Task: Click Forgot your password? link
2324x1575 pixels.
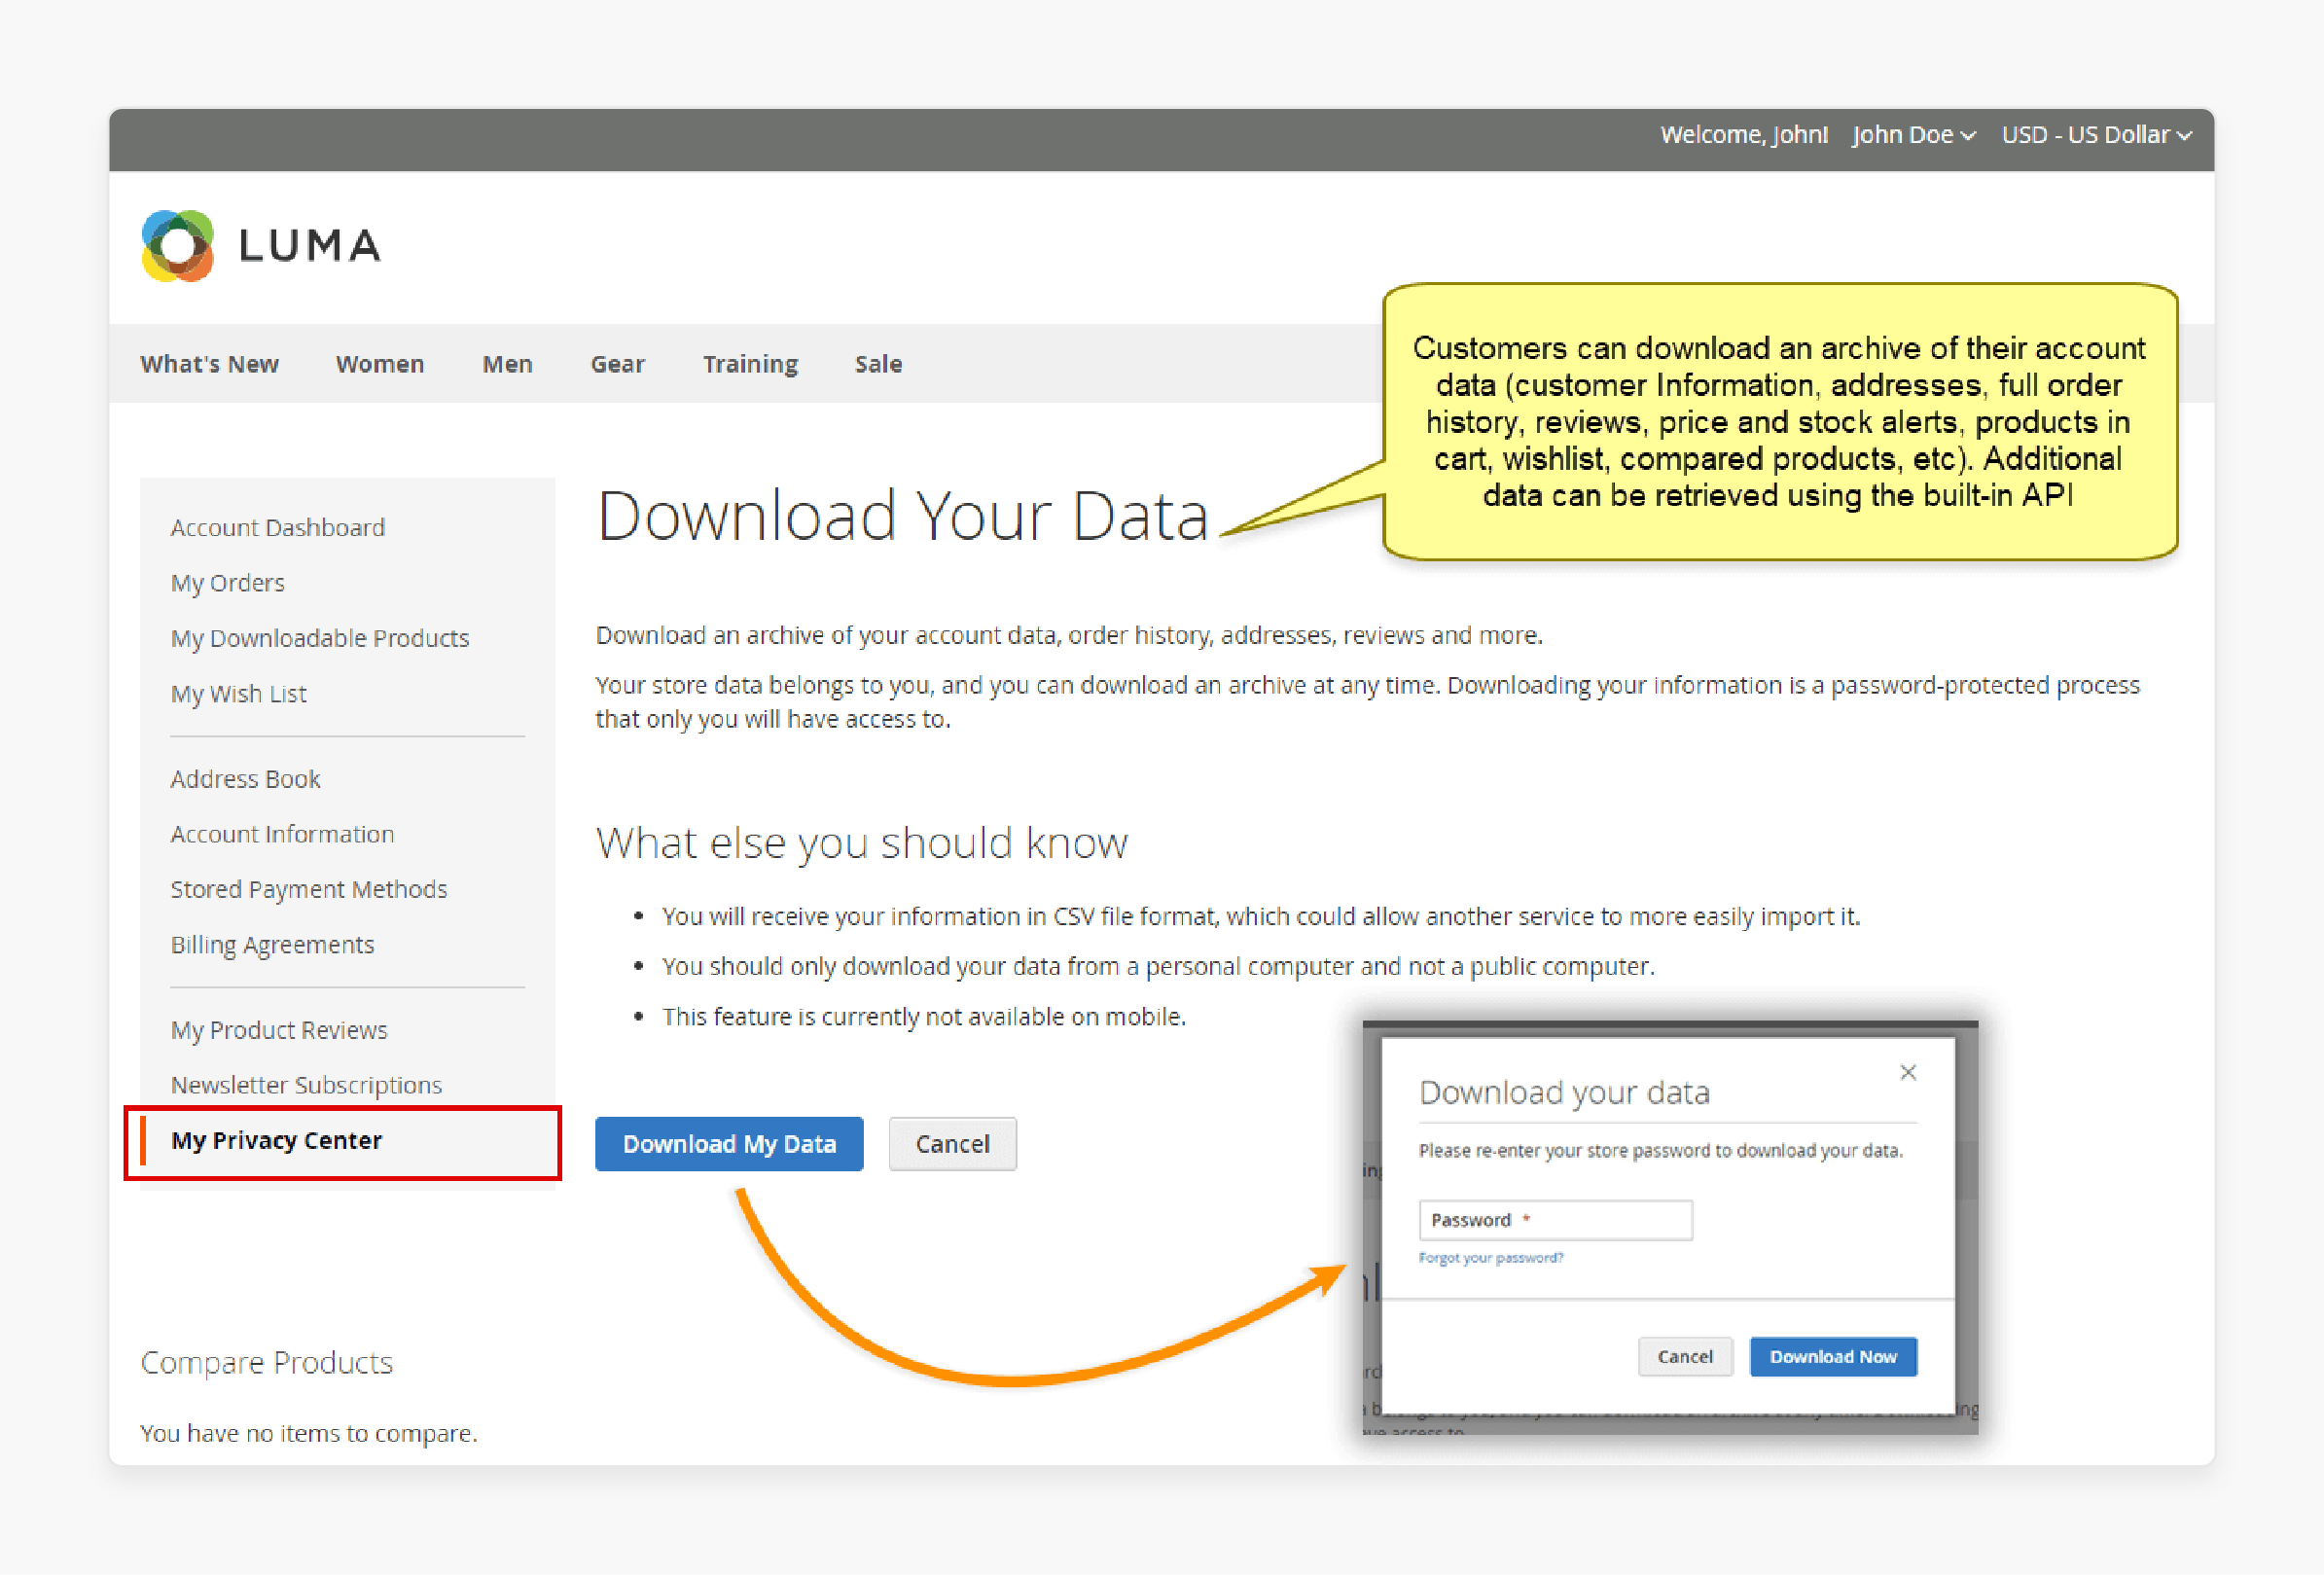Action: click(x=1490, y=1258)
